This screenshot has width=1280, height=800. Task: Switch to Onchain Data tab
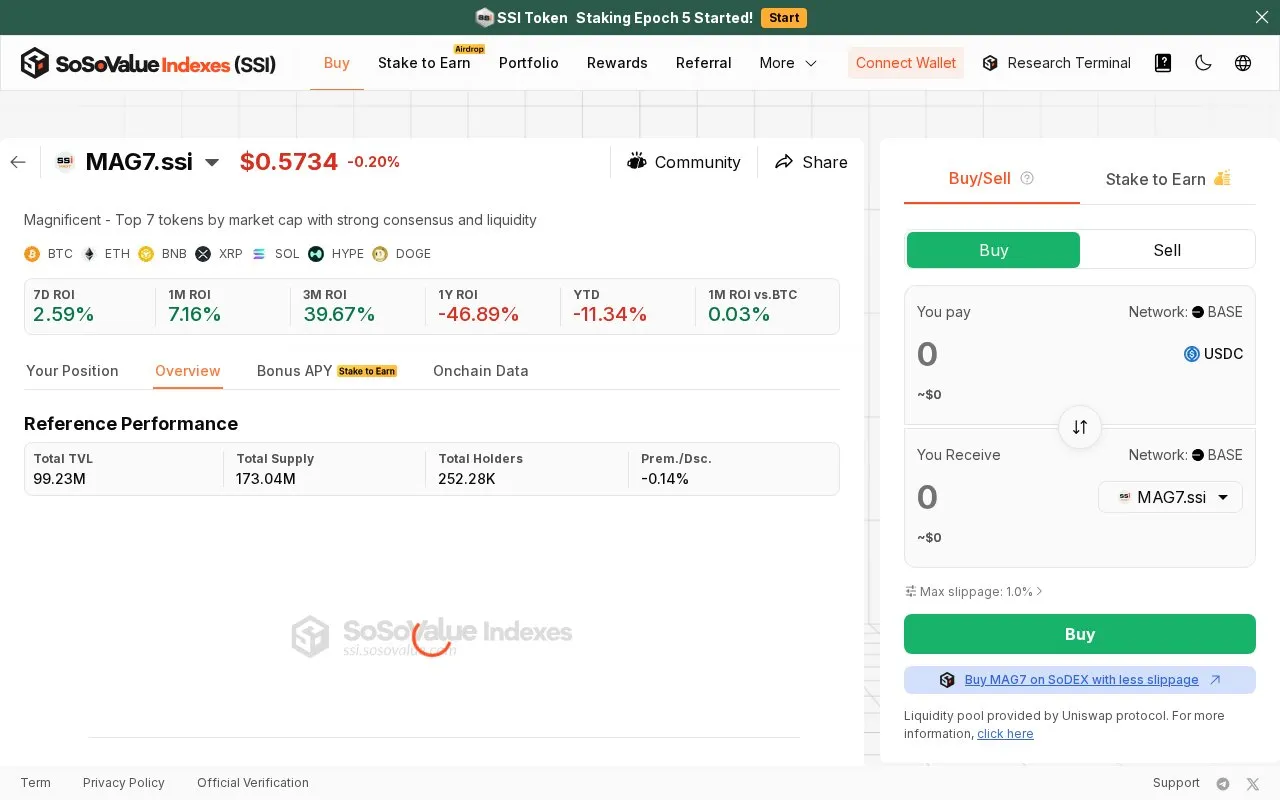tap(481, 371)
